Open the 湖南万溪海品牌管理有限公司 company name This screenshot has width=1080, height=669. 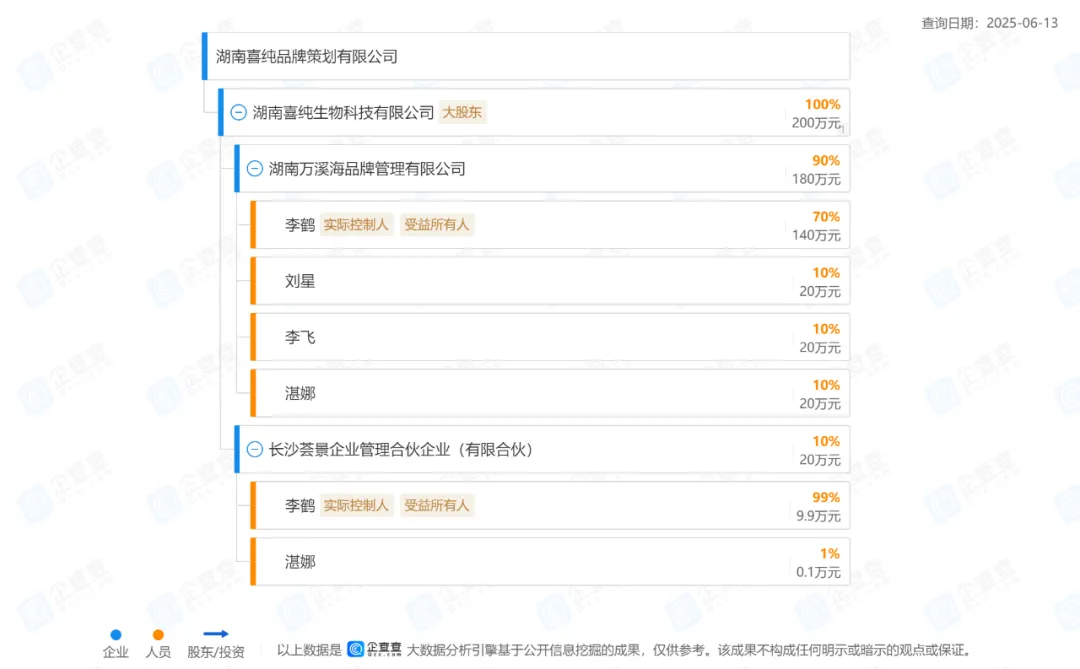tap(367, 169)
